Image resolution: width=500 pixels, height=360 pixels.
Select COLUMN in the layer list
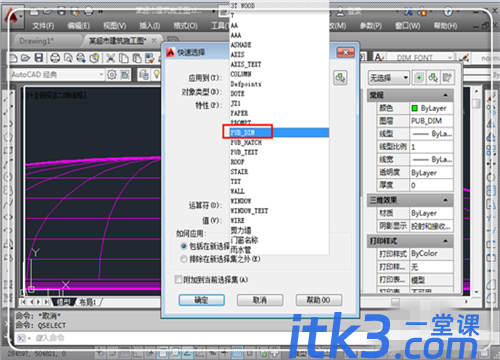279,74
